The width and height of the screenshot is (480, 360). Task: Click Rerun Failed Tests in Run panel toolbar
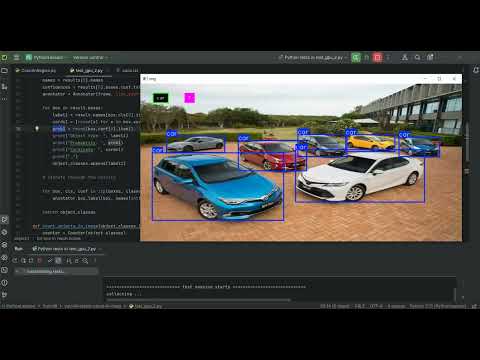click(23, 260)
